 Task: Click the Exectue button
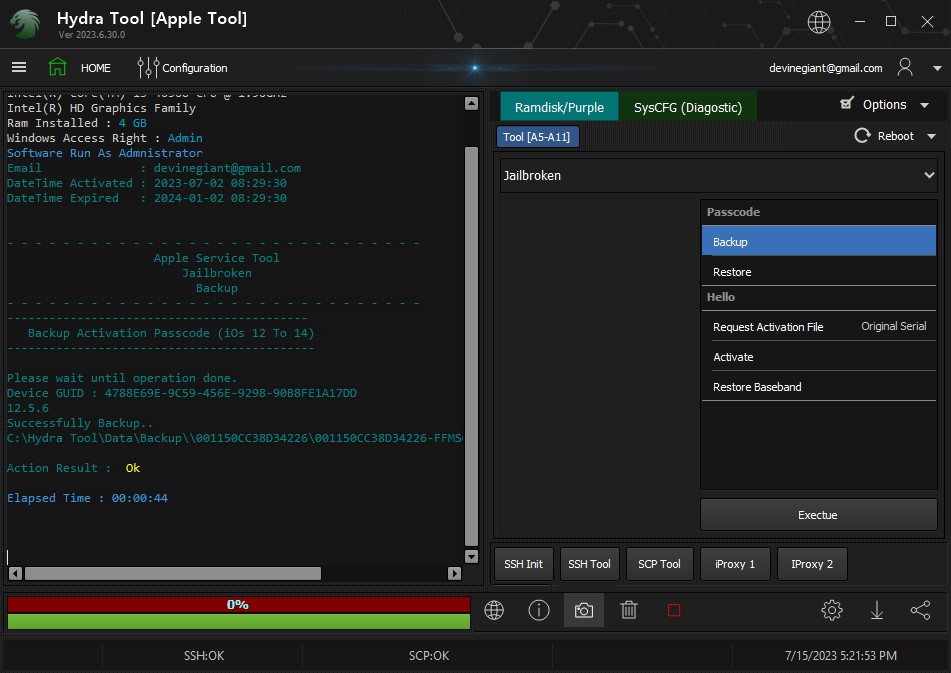[819, 515]
